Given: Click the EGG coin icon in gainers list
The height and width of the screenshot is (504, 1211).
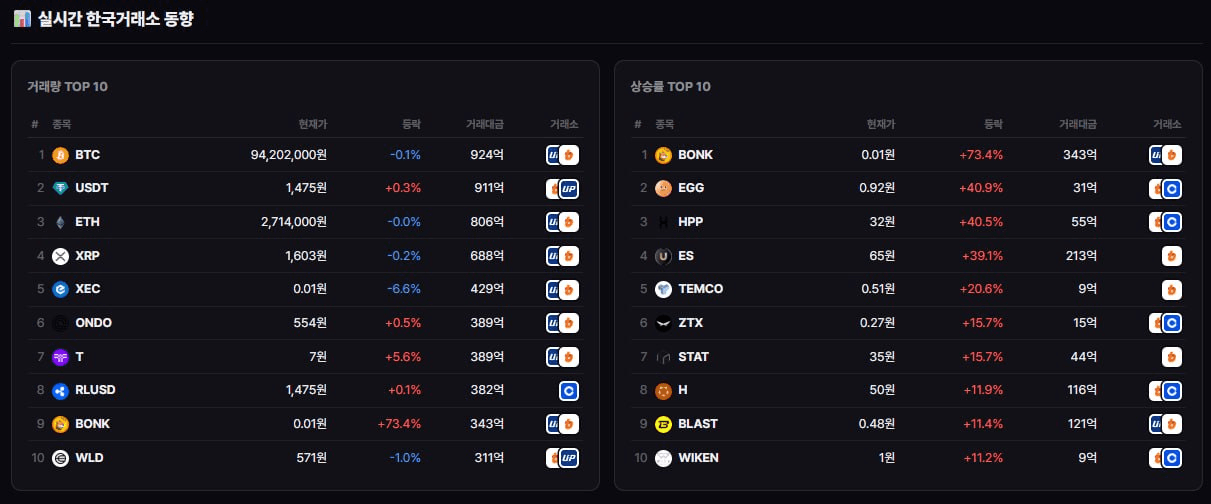Looking at the screenshot, I should pos(663,188).
